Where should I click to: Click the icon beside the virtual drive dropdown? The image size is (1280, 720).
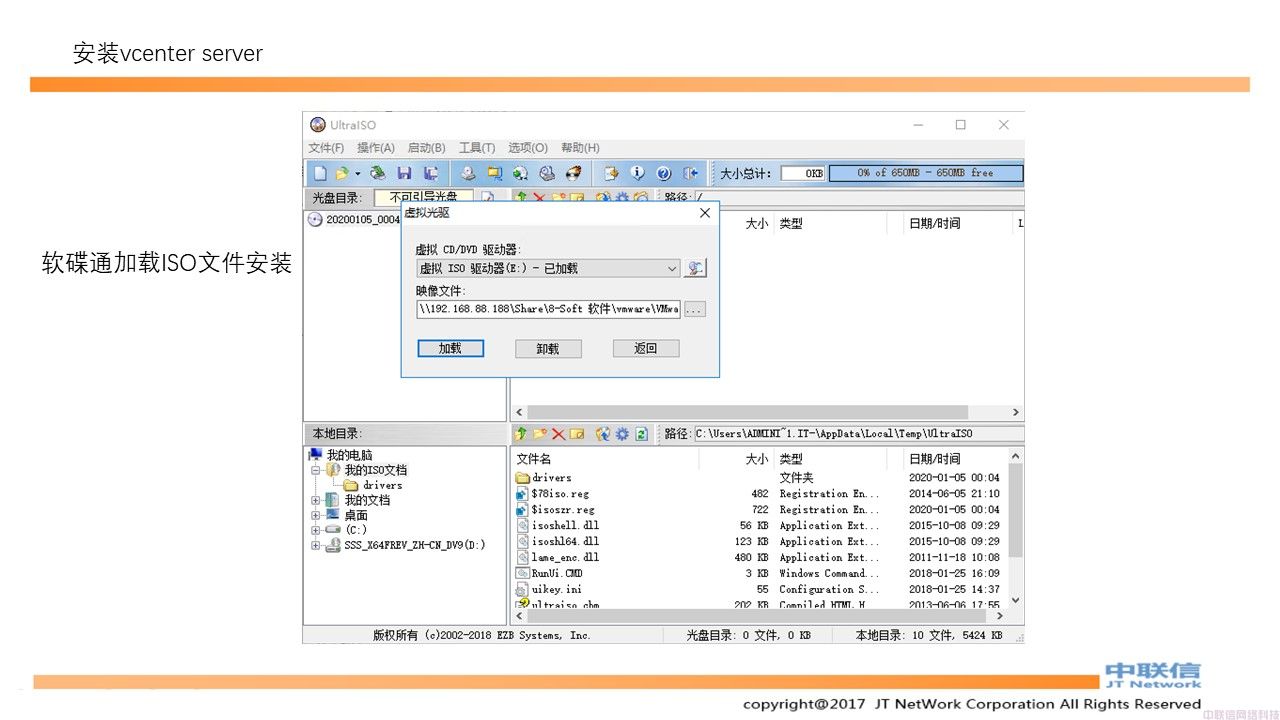695,268
